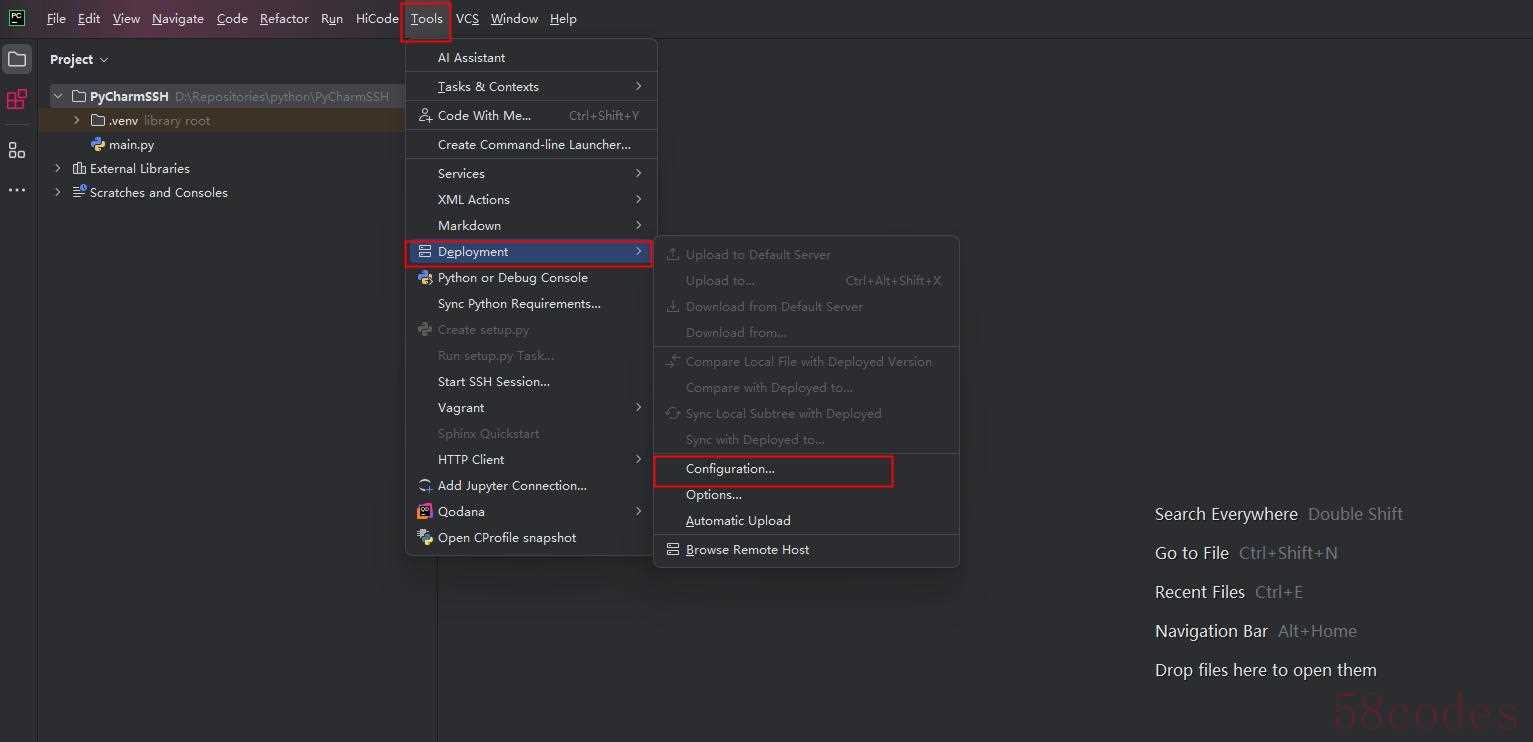Collapse the PyCharmSSH project node

click(x=58, y=97)
